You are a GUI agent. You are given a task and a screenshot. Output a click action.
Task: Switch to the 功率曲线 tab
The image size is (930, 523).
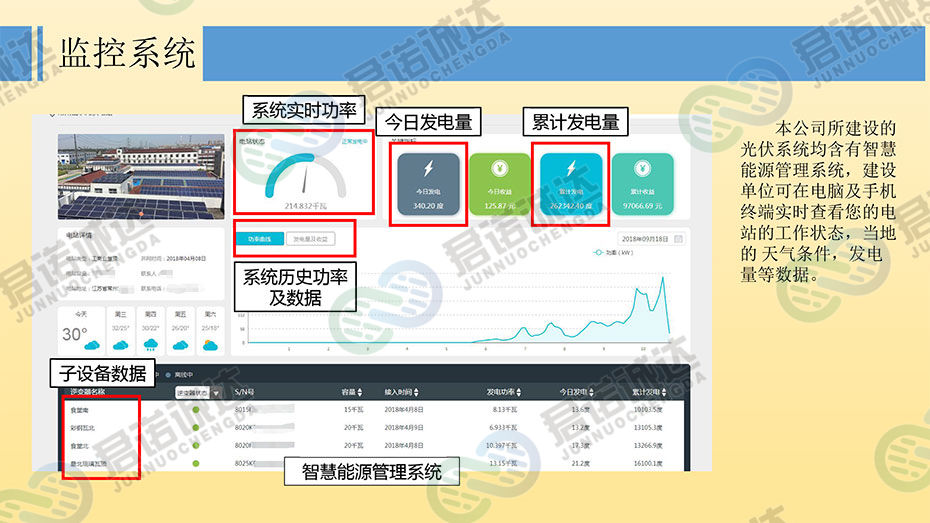pos(259,239)
